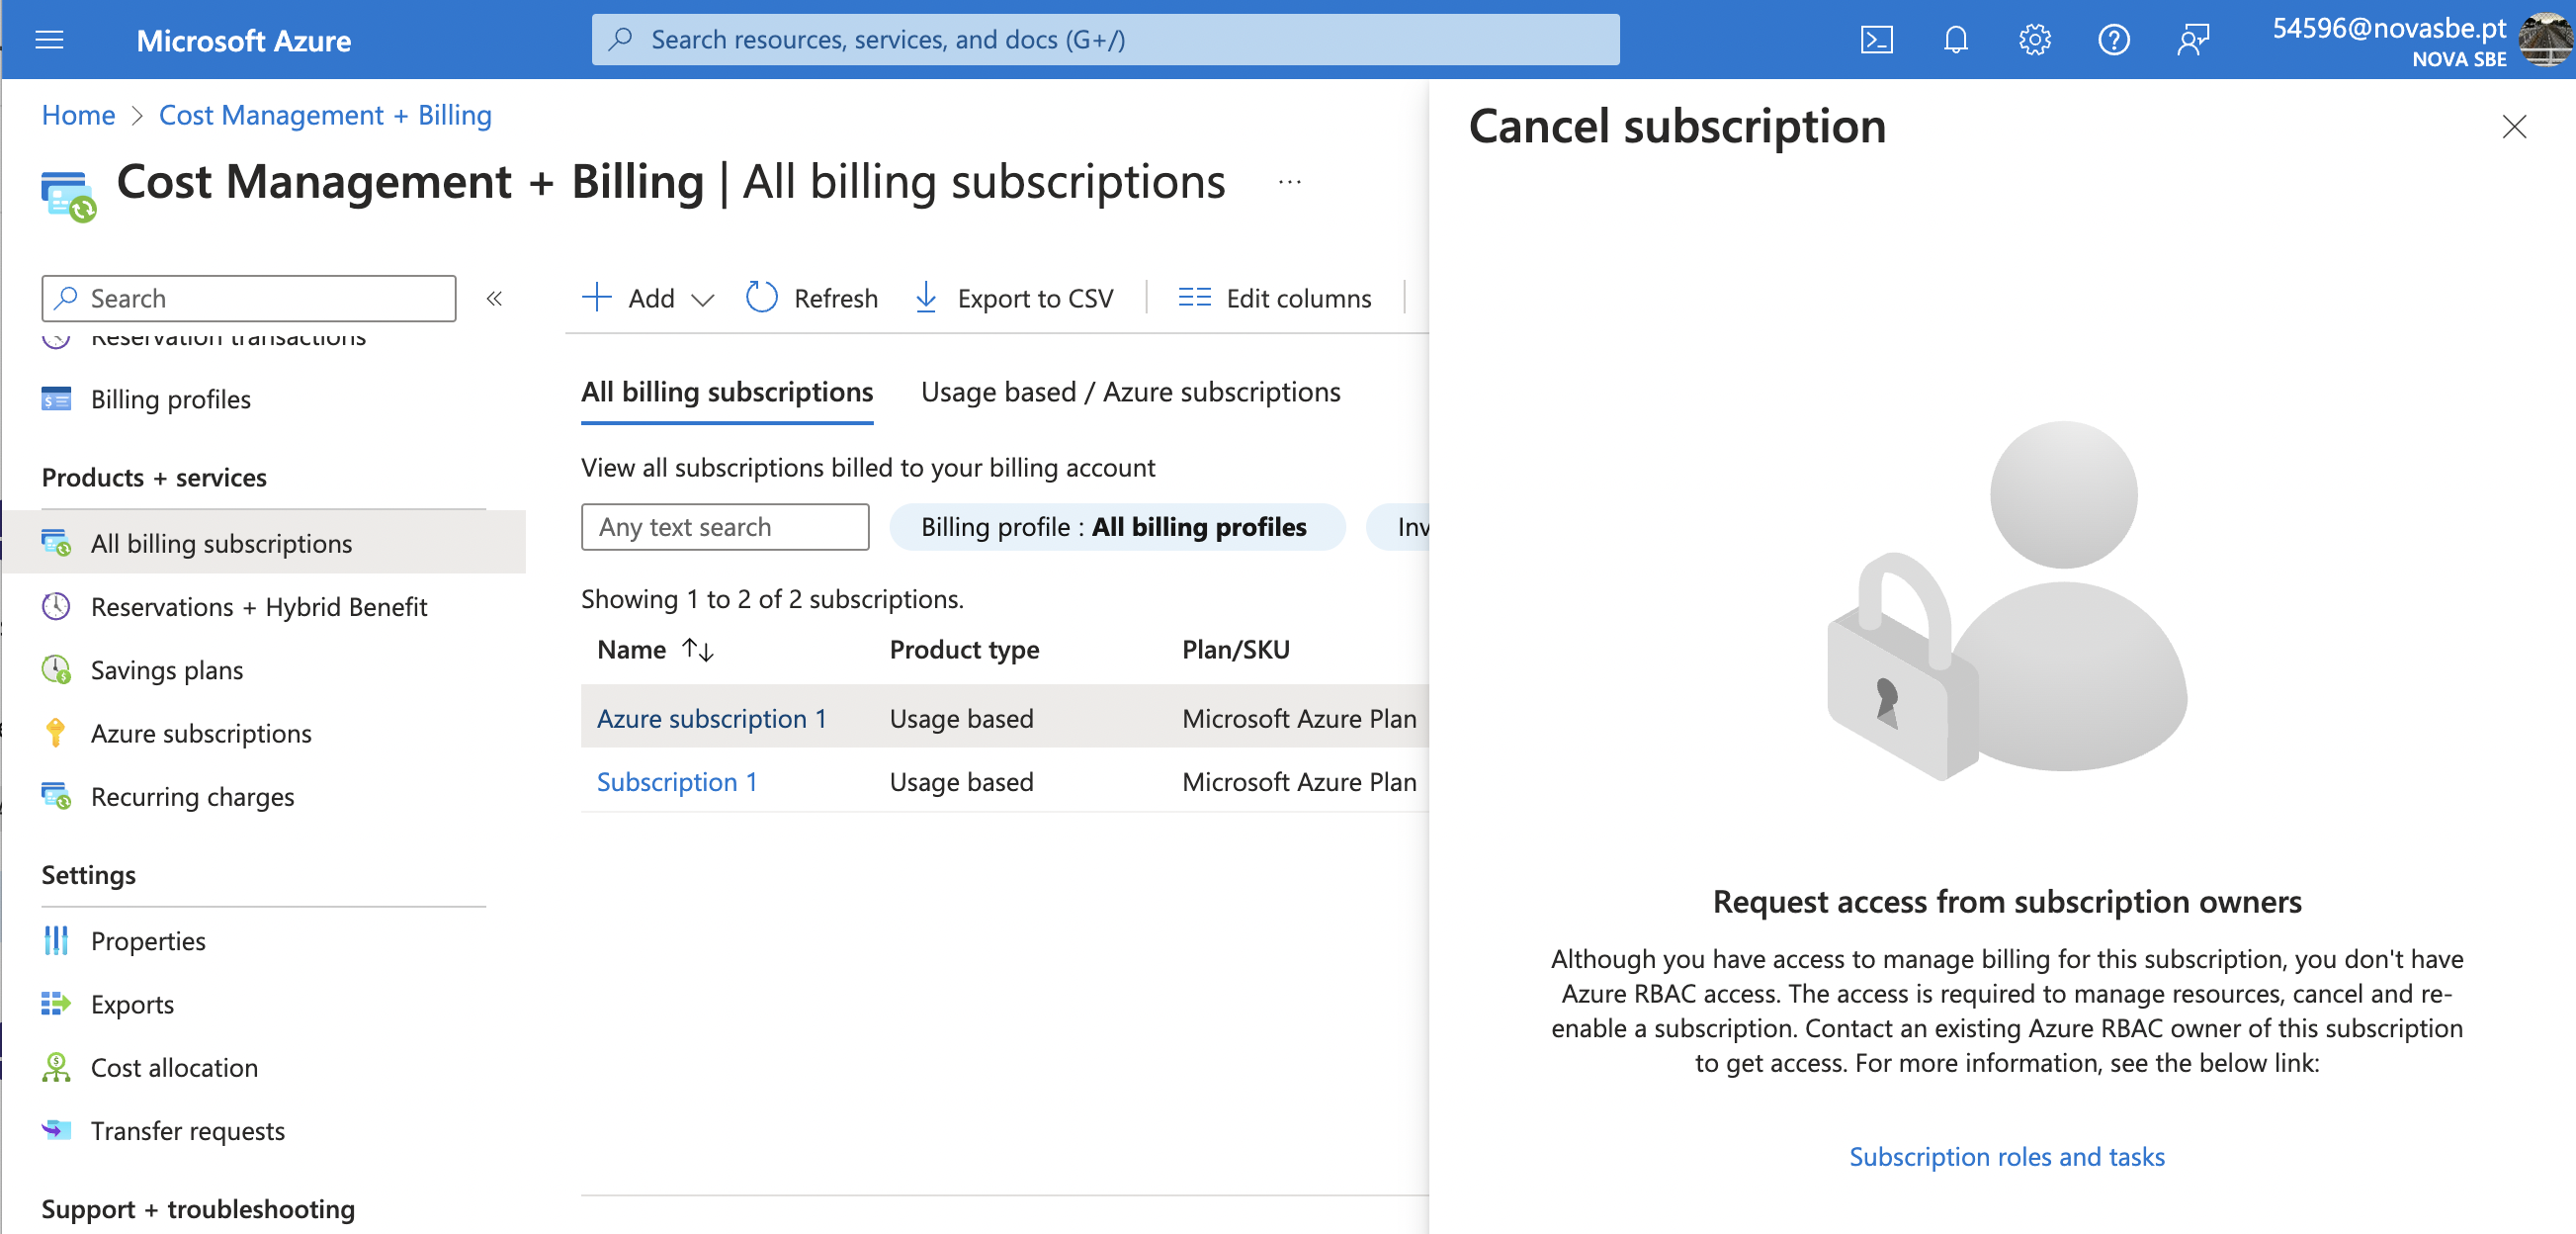Open the notifications bell
The width and height of the screenshot is (2576, 1234).
point(1955,40)
